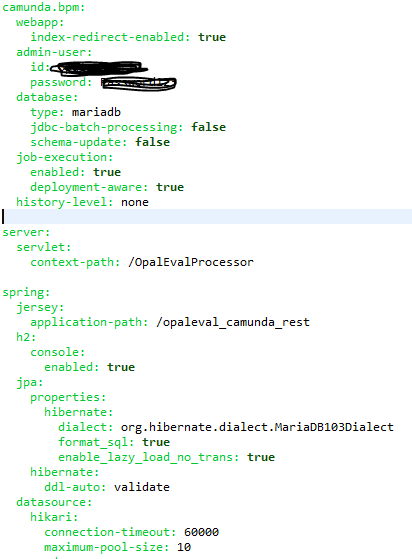The height and width of the screenshot is (559, 412).
Task: Select the redacted password value
Action: [x=139, y=83]
